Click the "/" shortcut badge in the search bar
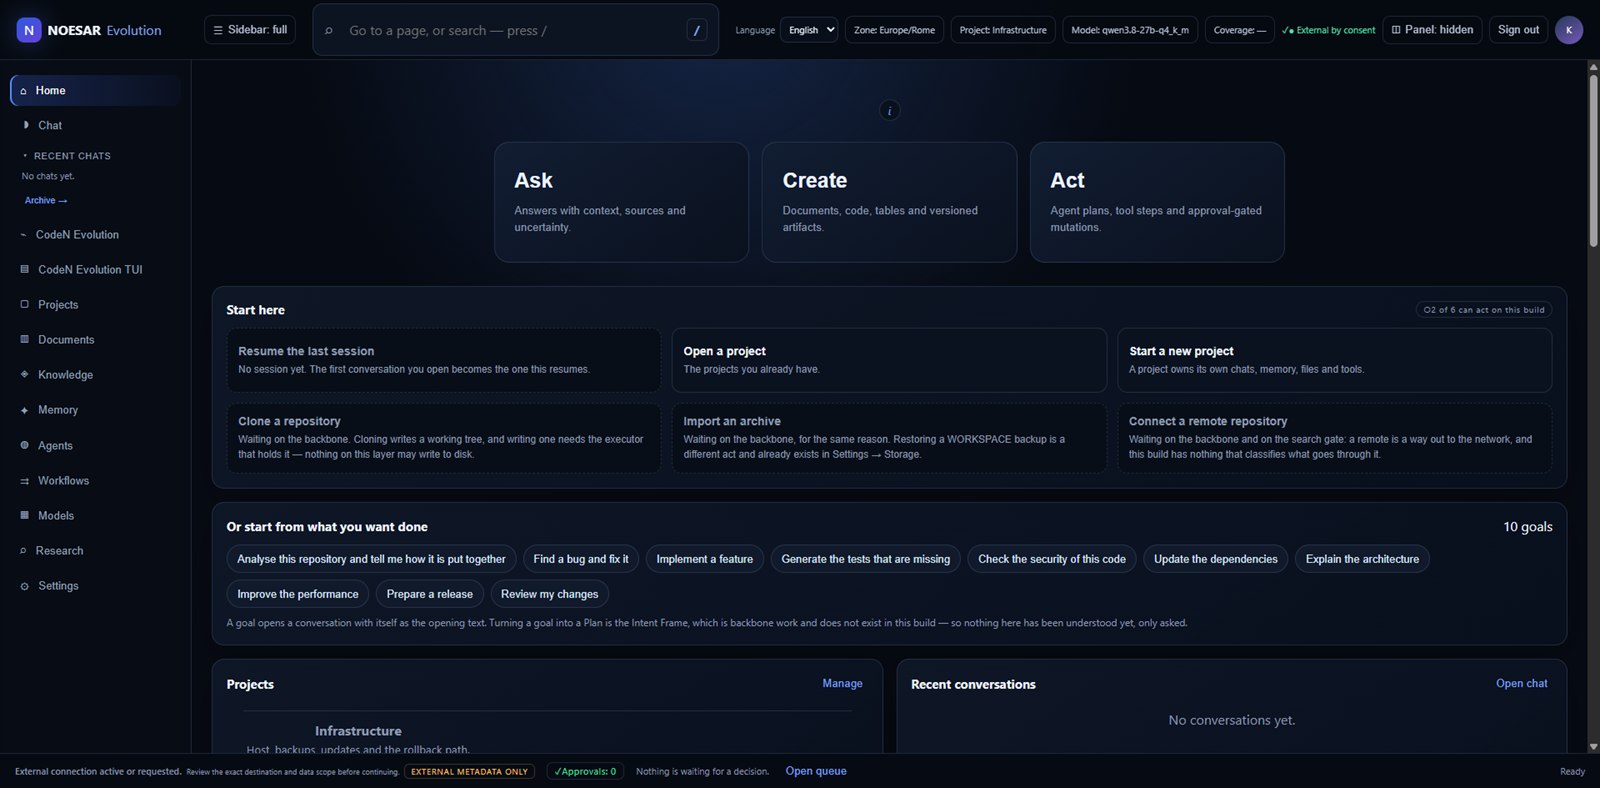1600x788 pixels. point(697,31)
